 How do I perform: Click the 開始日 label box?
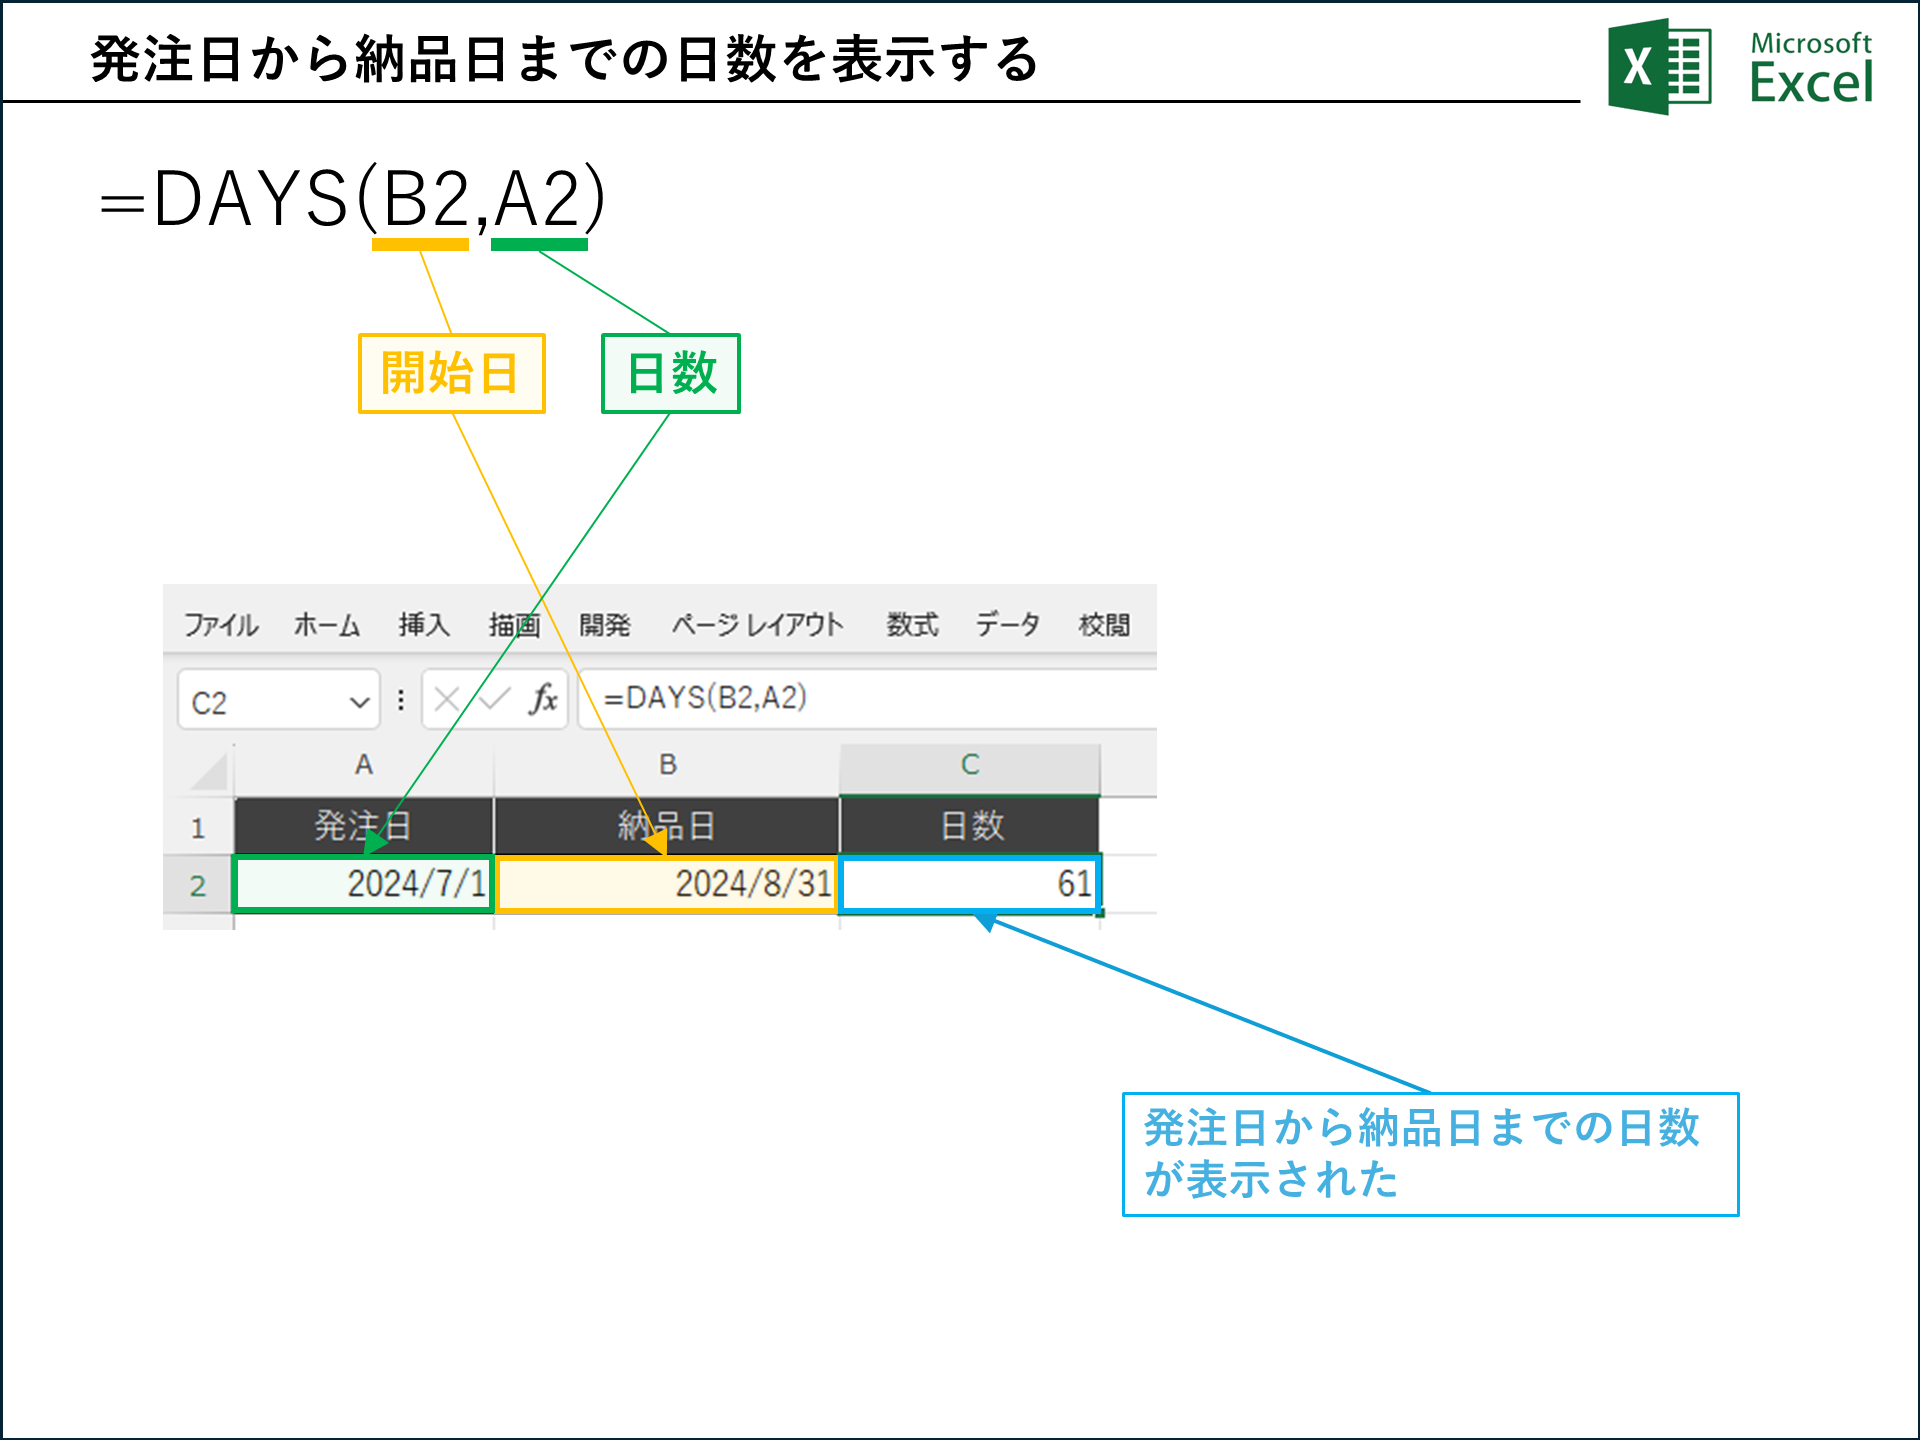click(451, 373)
